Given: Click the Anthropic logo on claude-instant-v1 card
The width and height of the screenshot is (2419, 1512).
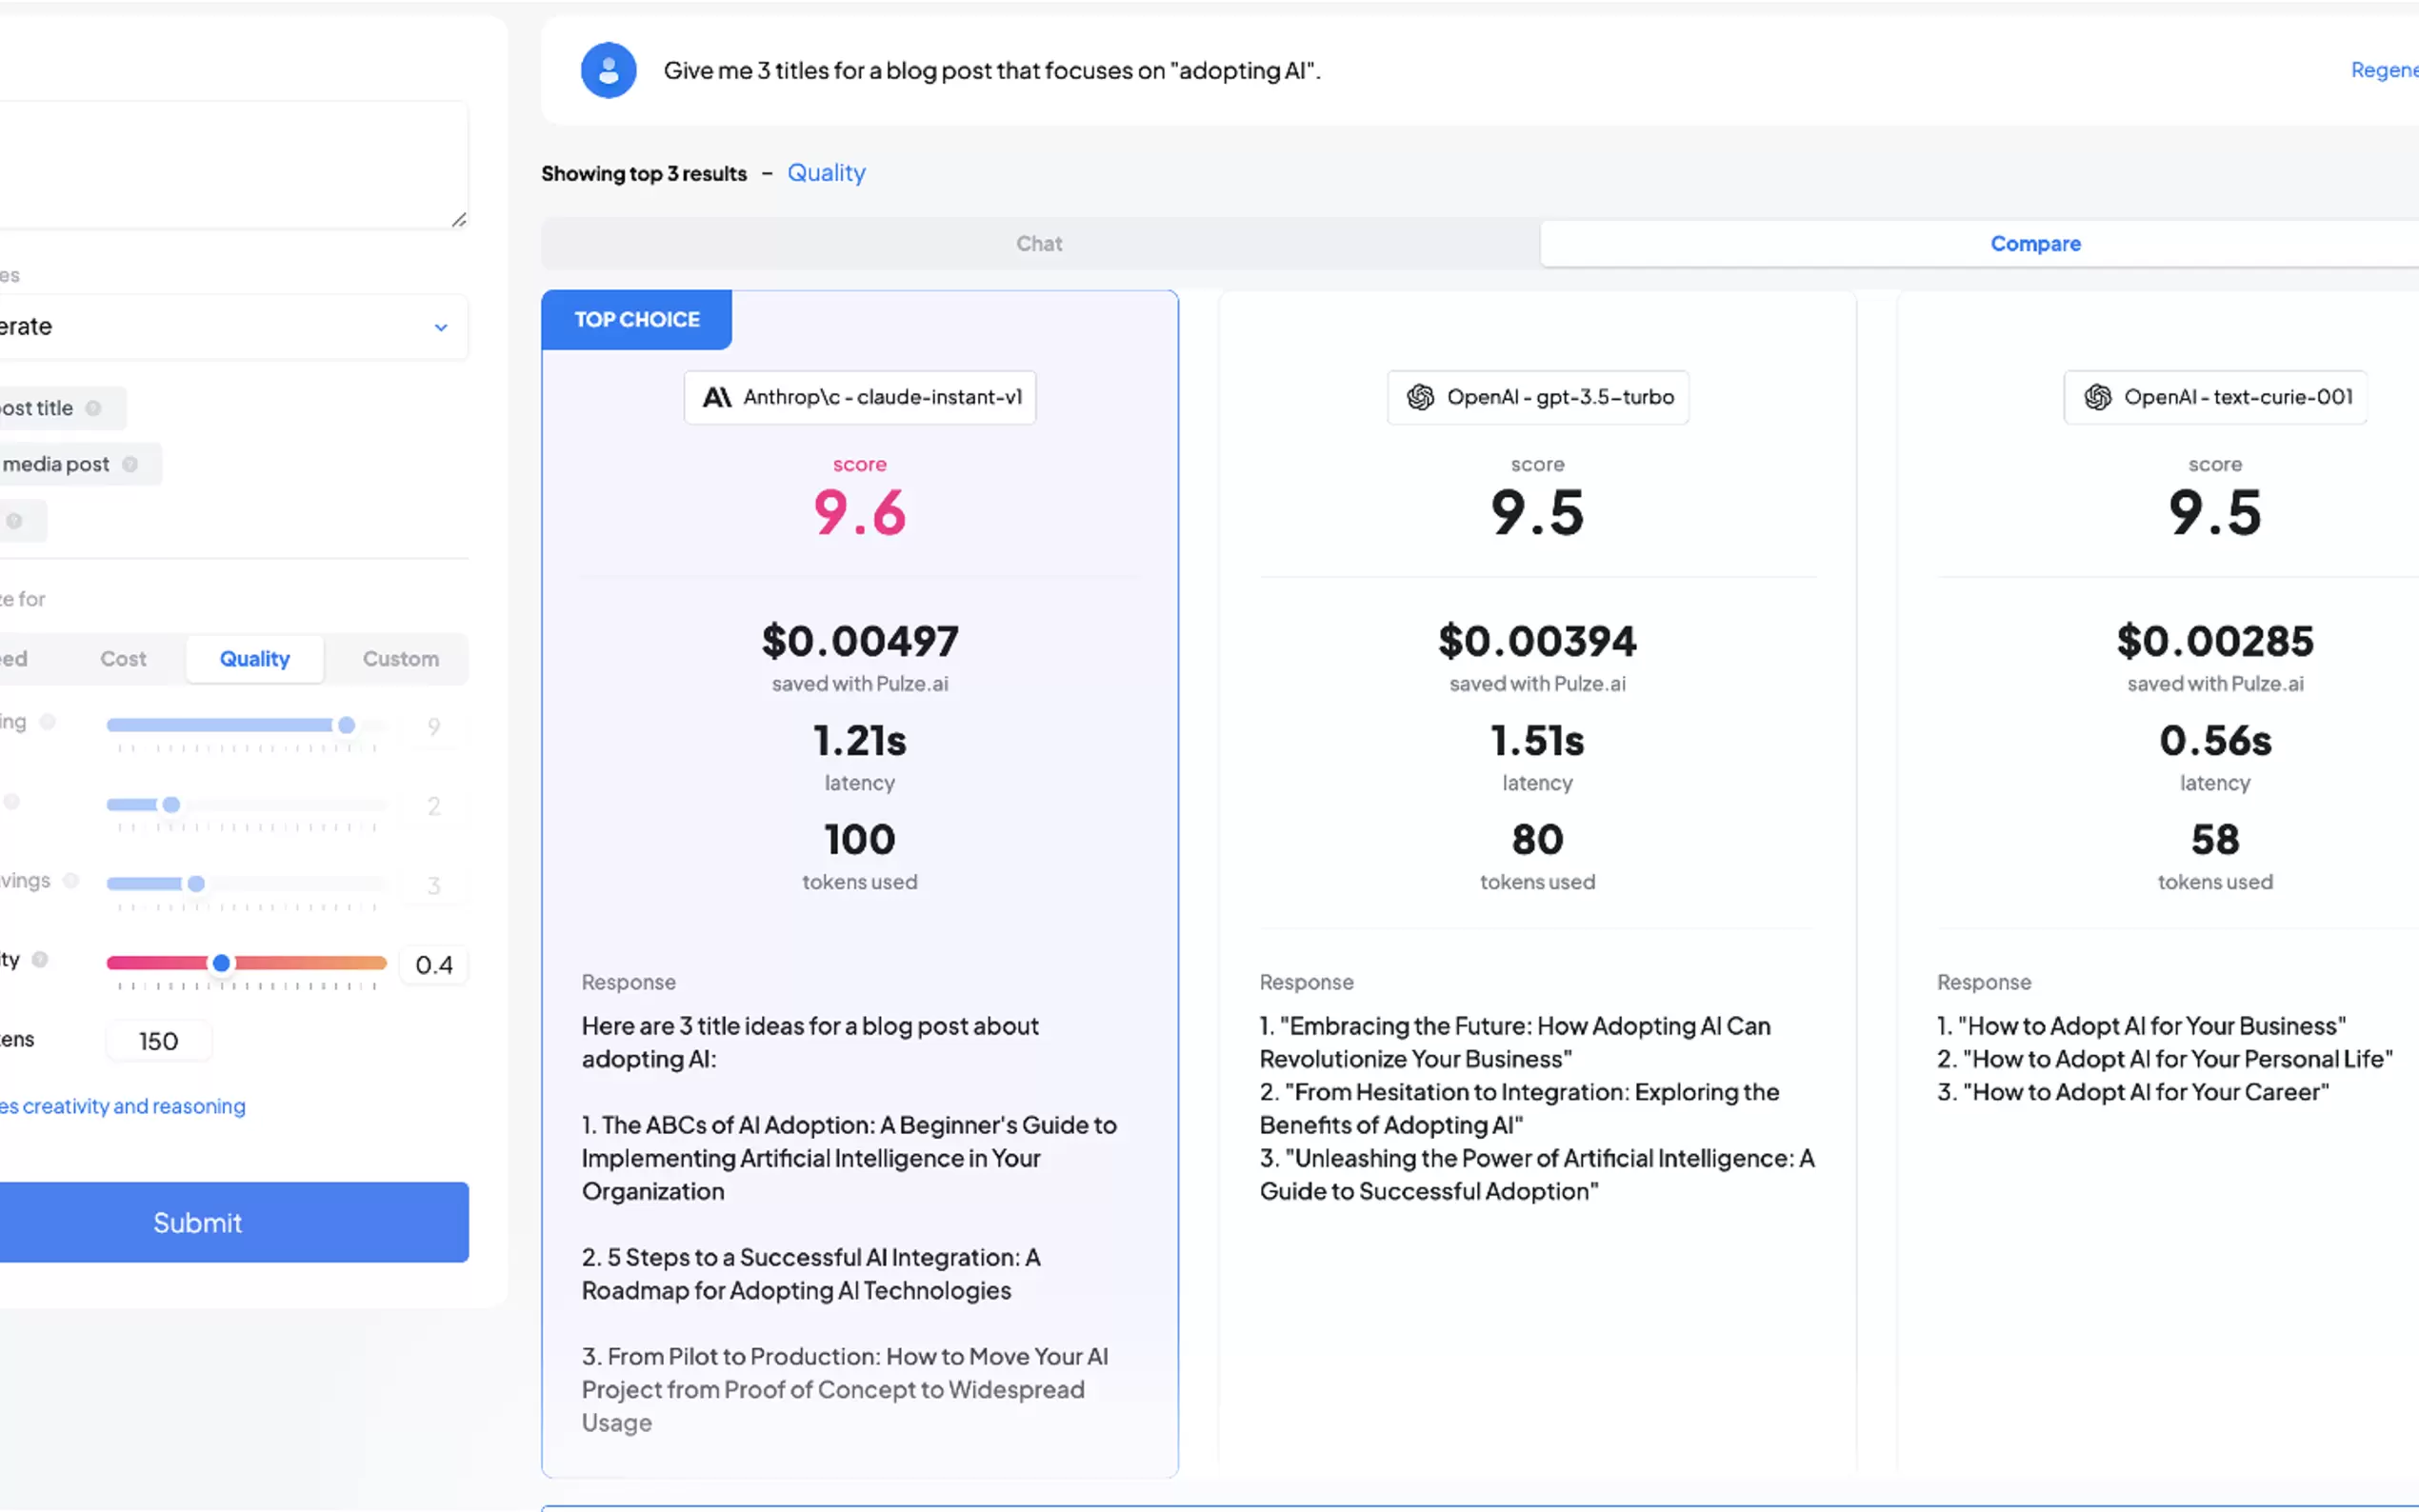Looking at the screenshot, I should pyautogui.click(x=716, y=397).
